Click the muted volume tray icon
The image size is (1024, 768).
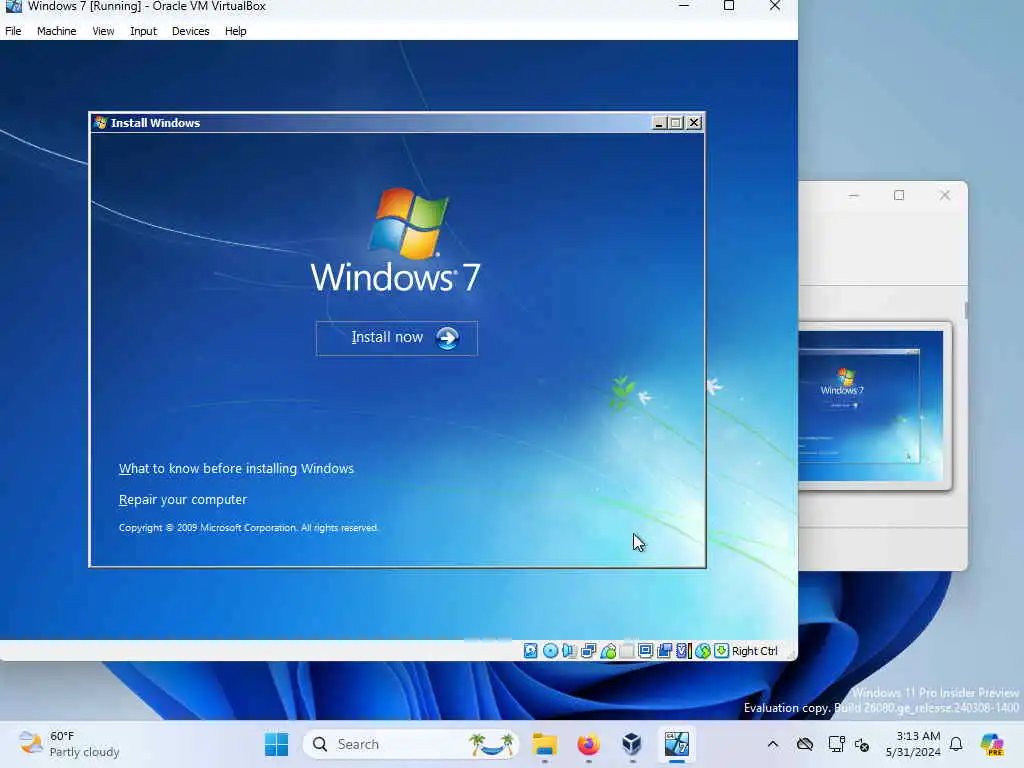[862, 744]
